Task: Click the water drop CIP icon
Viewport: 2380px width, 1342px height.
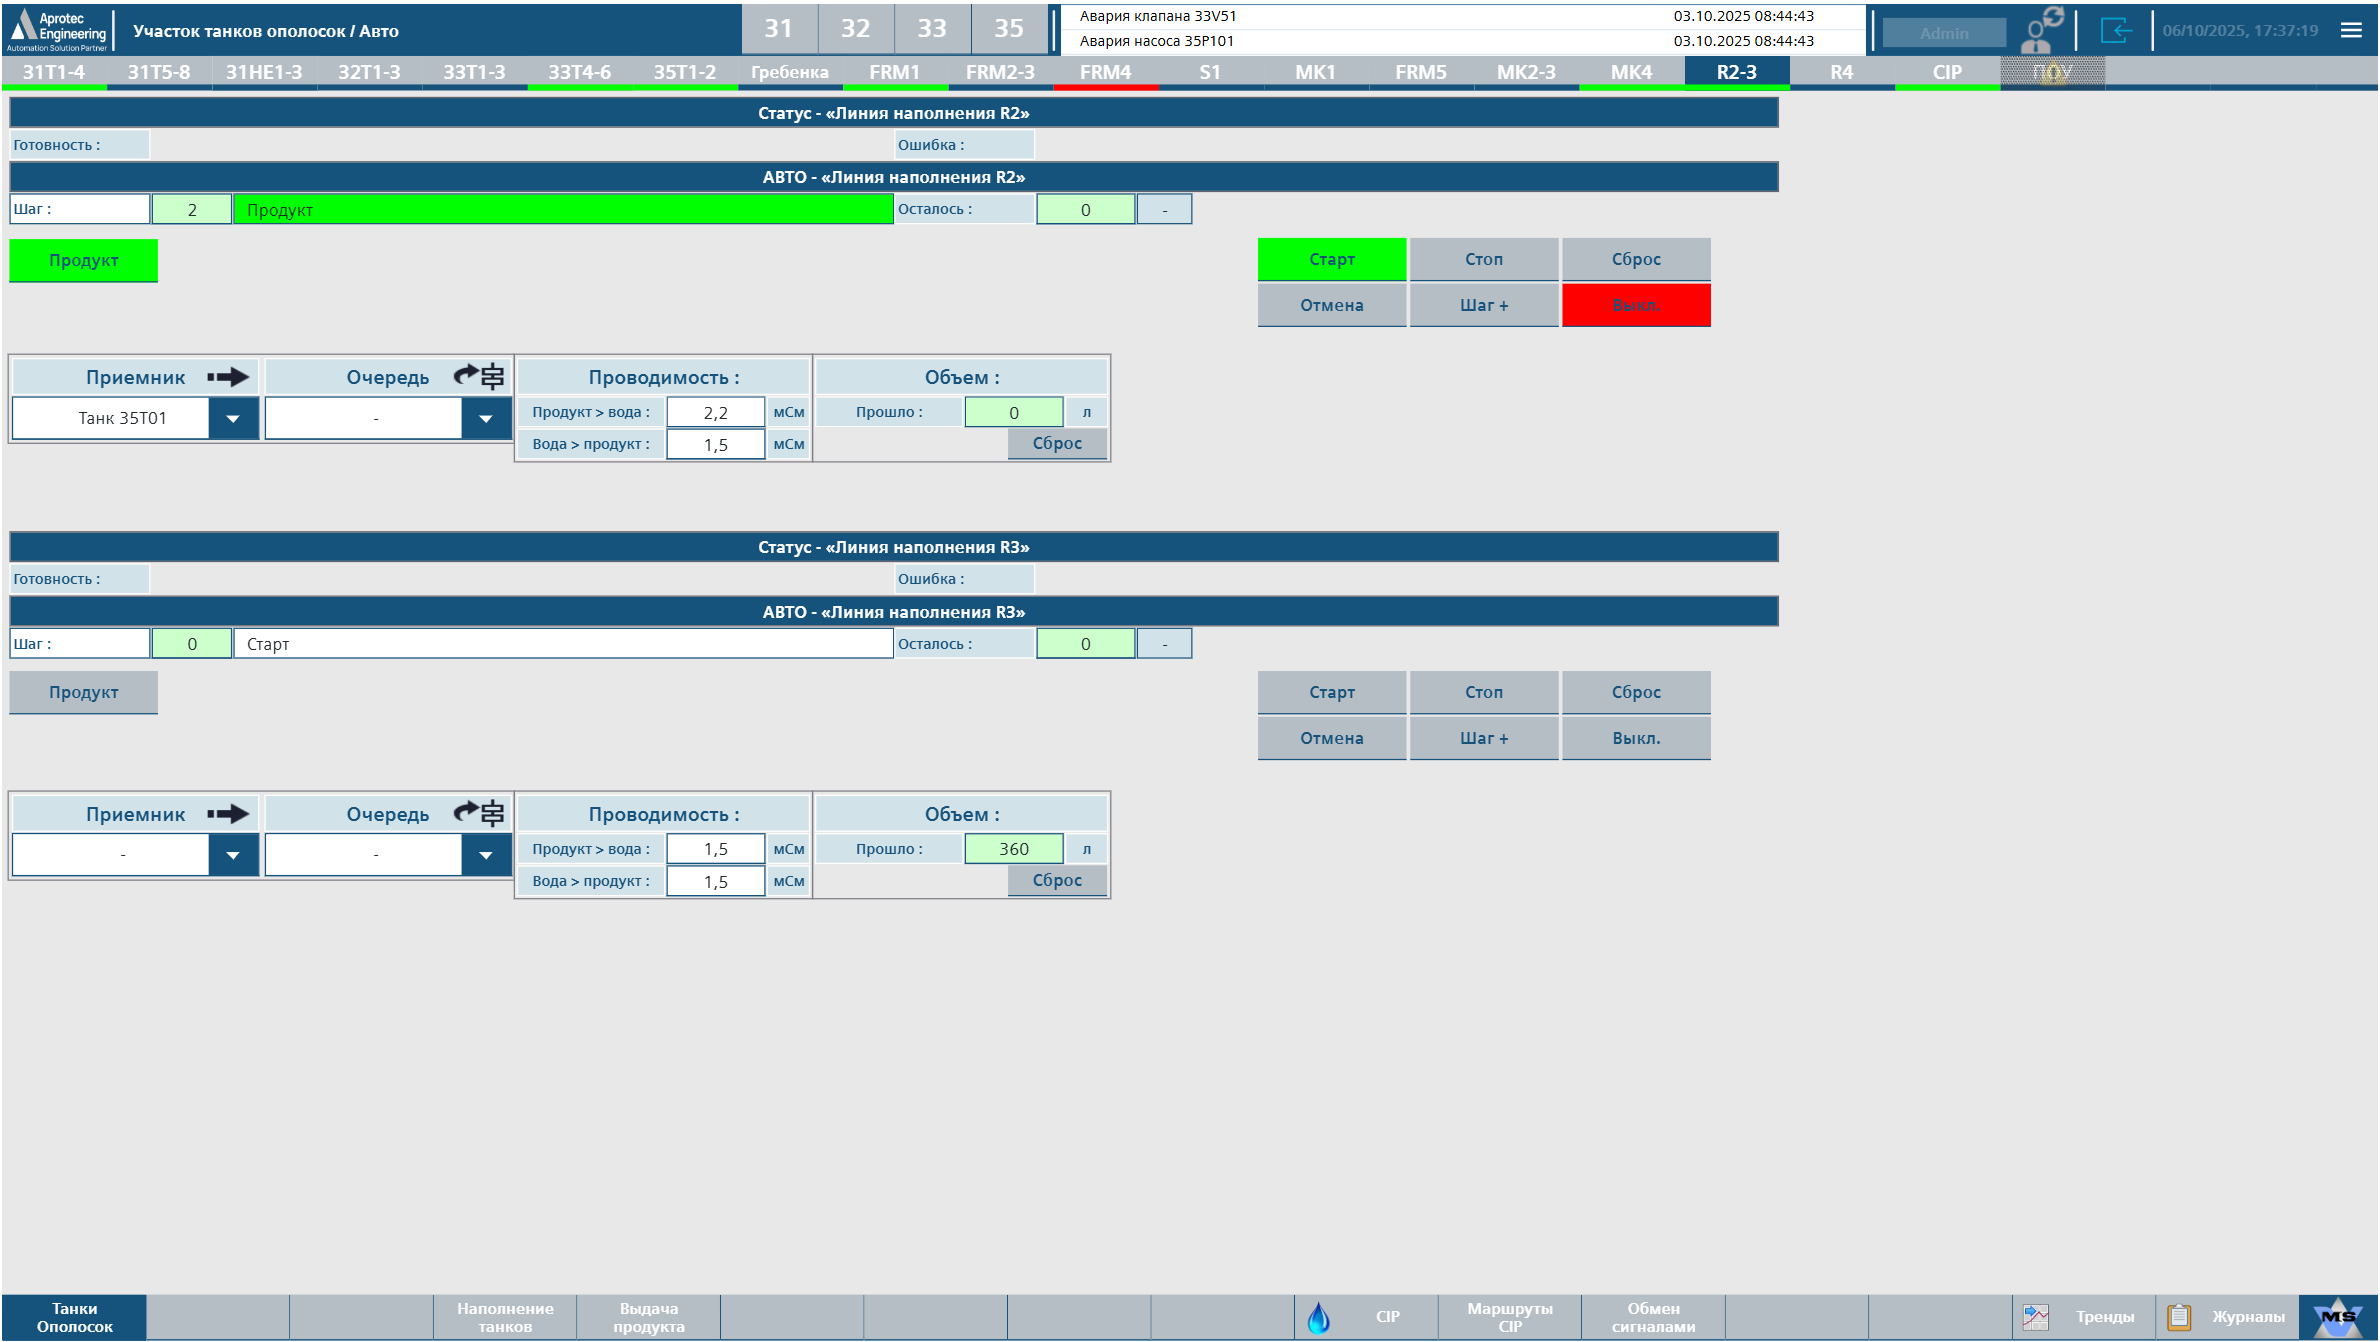Action: (x=1318, y=1317)
